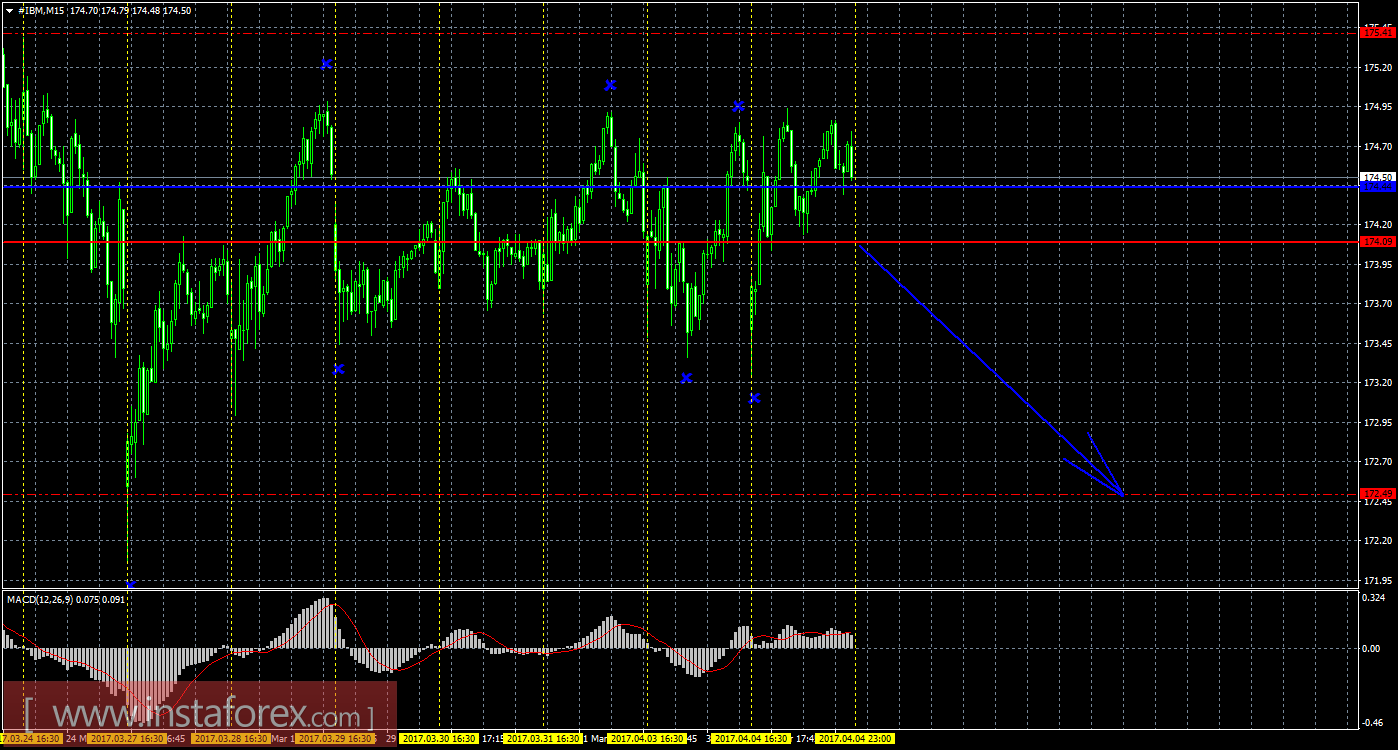The height and width of the screenshot is (750, 1398).
Task: Click the white 174.50 current price label
Action: tap(1378, 177)
